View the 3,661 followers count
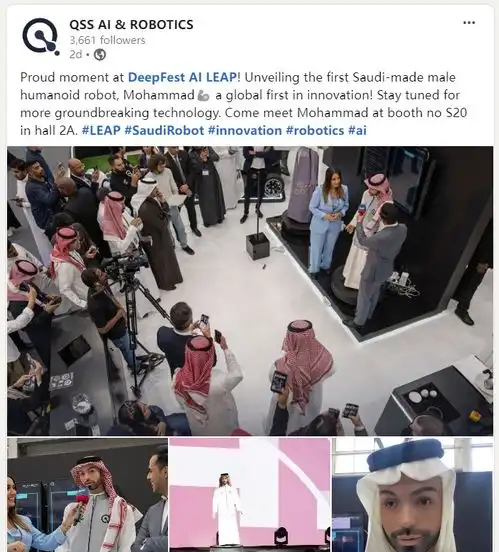Image resolution: width=499 pixels, height=552 pixels. tap(107, 40)
